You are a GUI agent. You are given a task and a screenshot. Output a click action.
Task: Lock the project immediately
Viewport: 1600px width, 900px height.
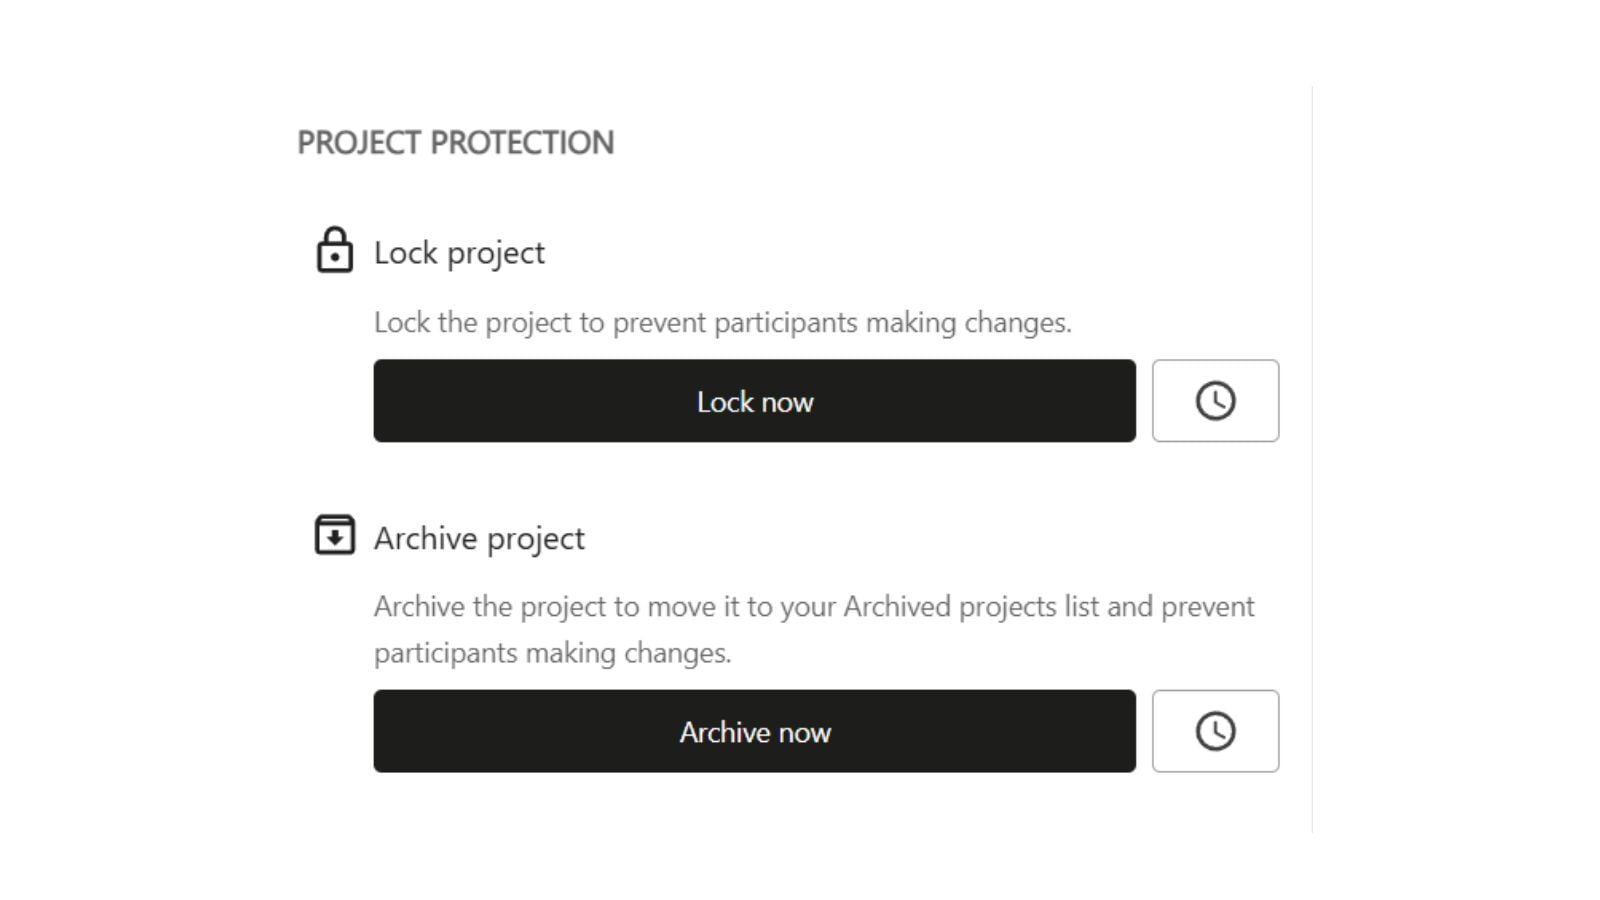(x=754, y=400)
